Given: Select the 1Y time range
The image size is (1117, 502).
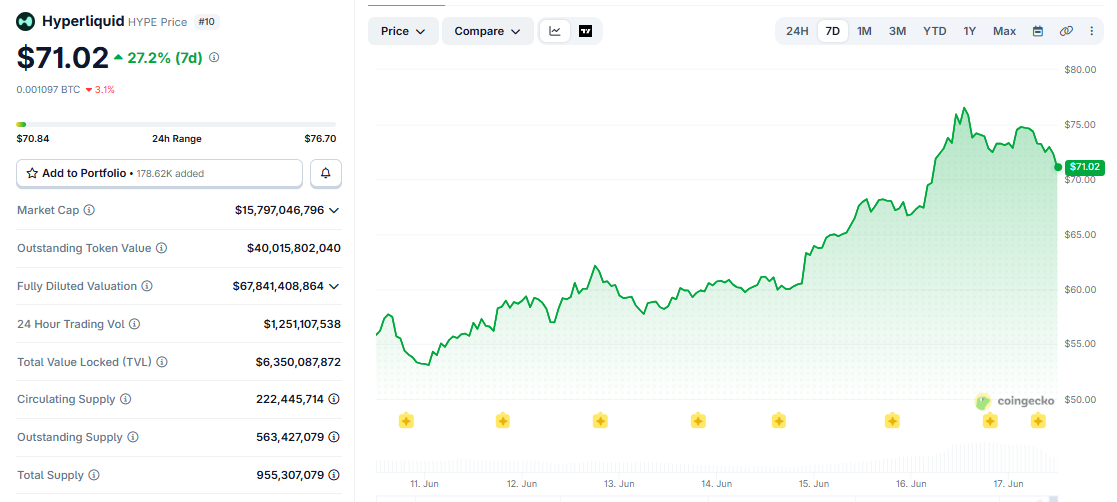Looking at the screenshot, I should [x=970, y=31].
